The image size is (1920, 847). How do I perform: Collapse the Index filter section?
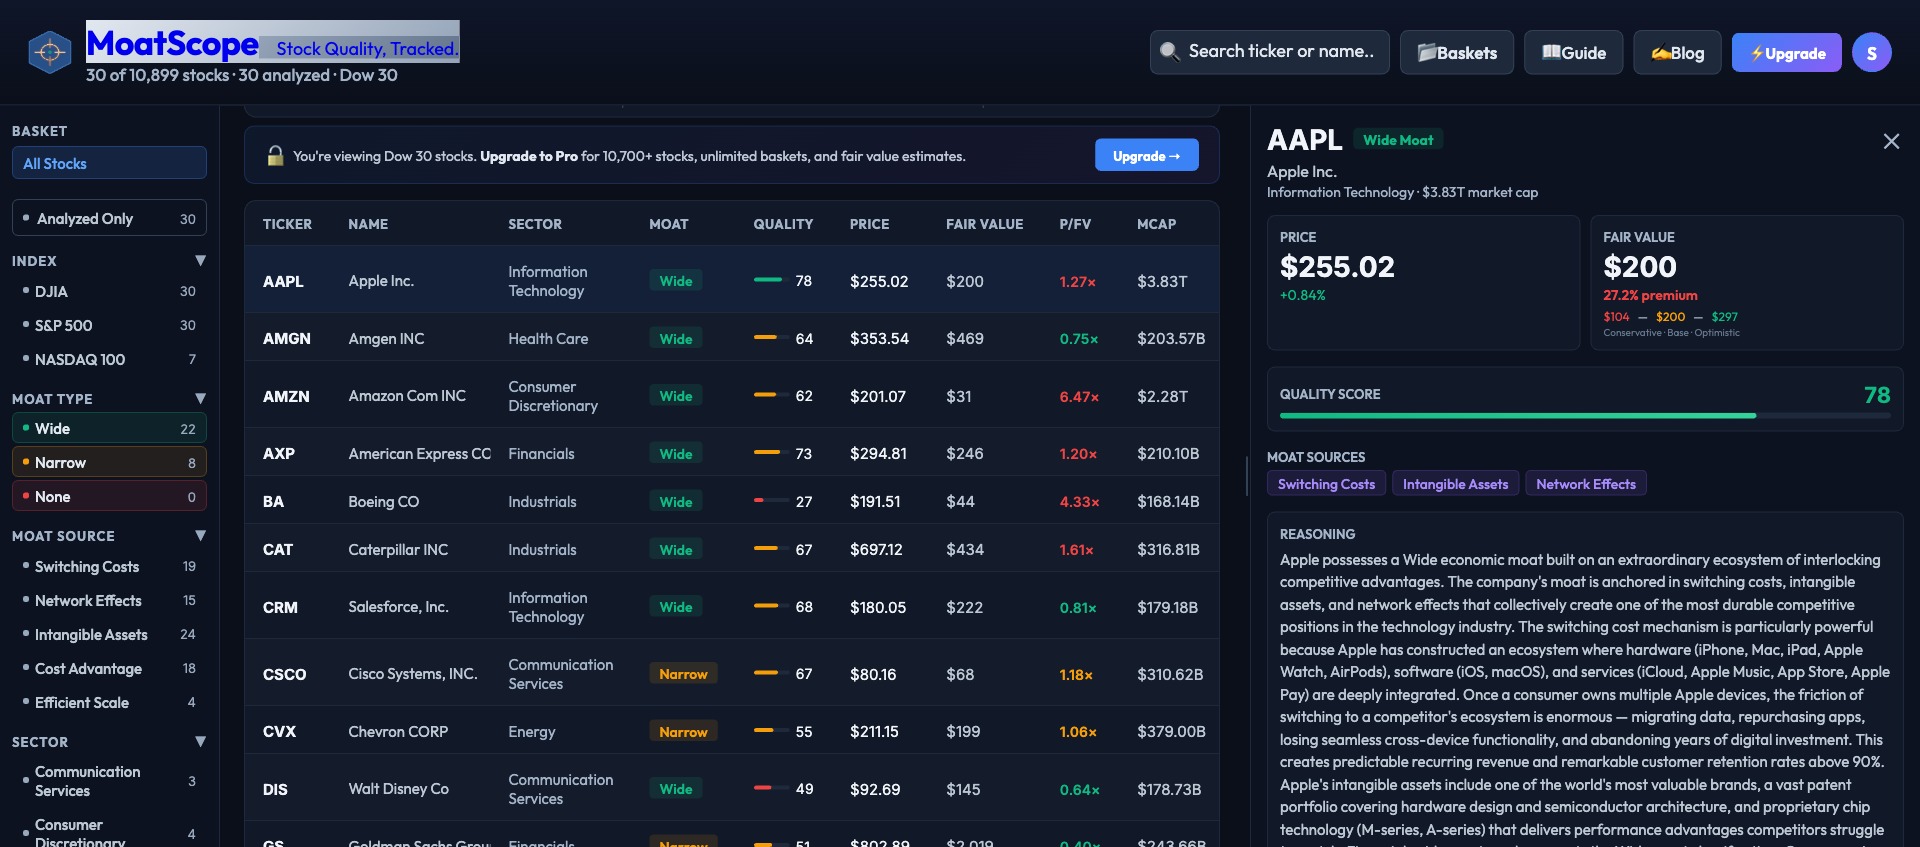tap(200, 261)
